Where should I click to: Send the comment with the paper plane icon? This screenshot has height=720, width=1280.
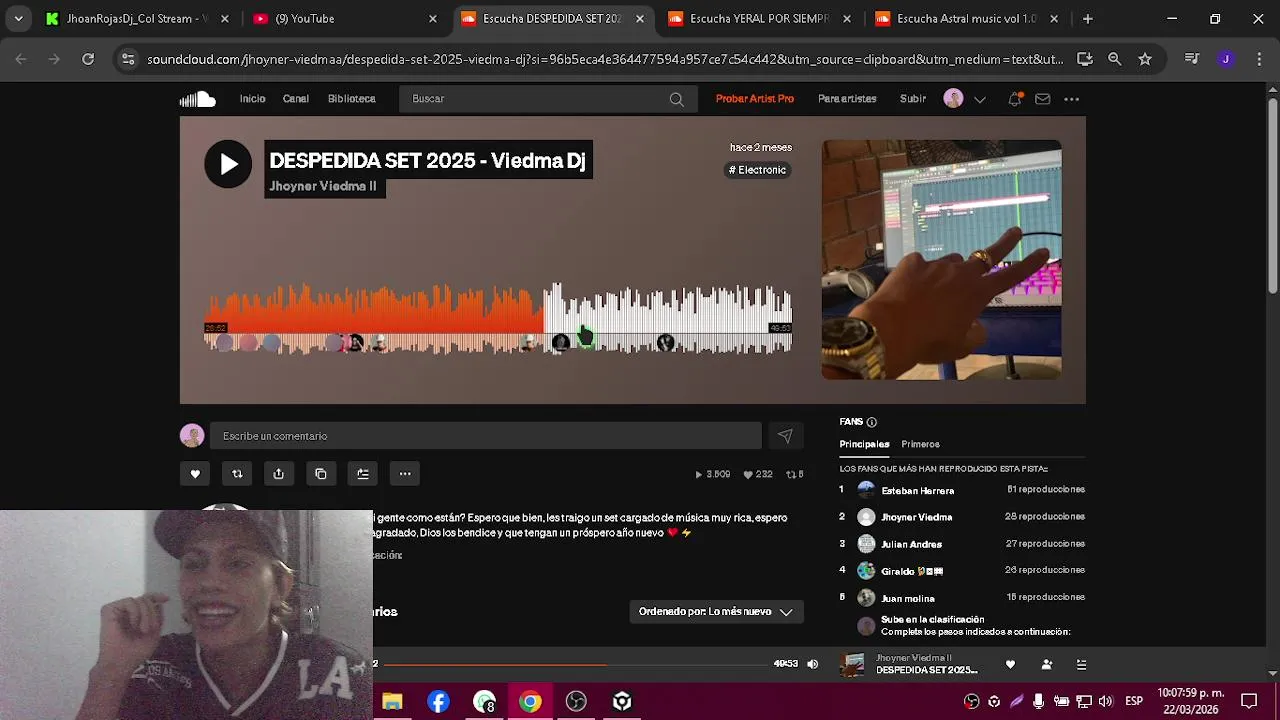(785, 436)
